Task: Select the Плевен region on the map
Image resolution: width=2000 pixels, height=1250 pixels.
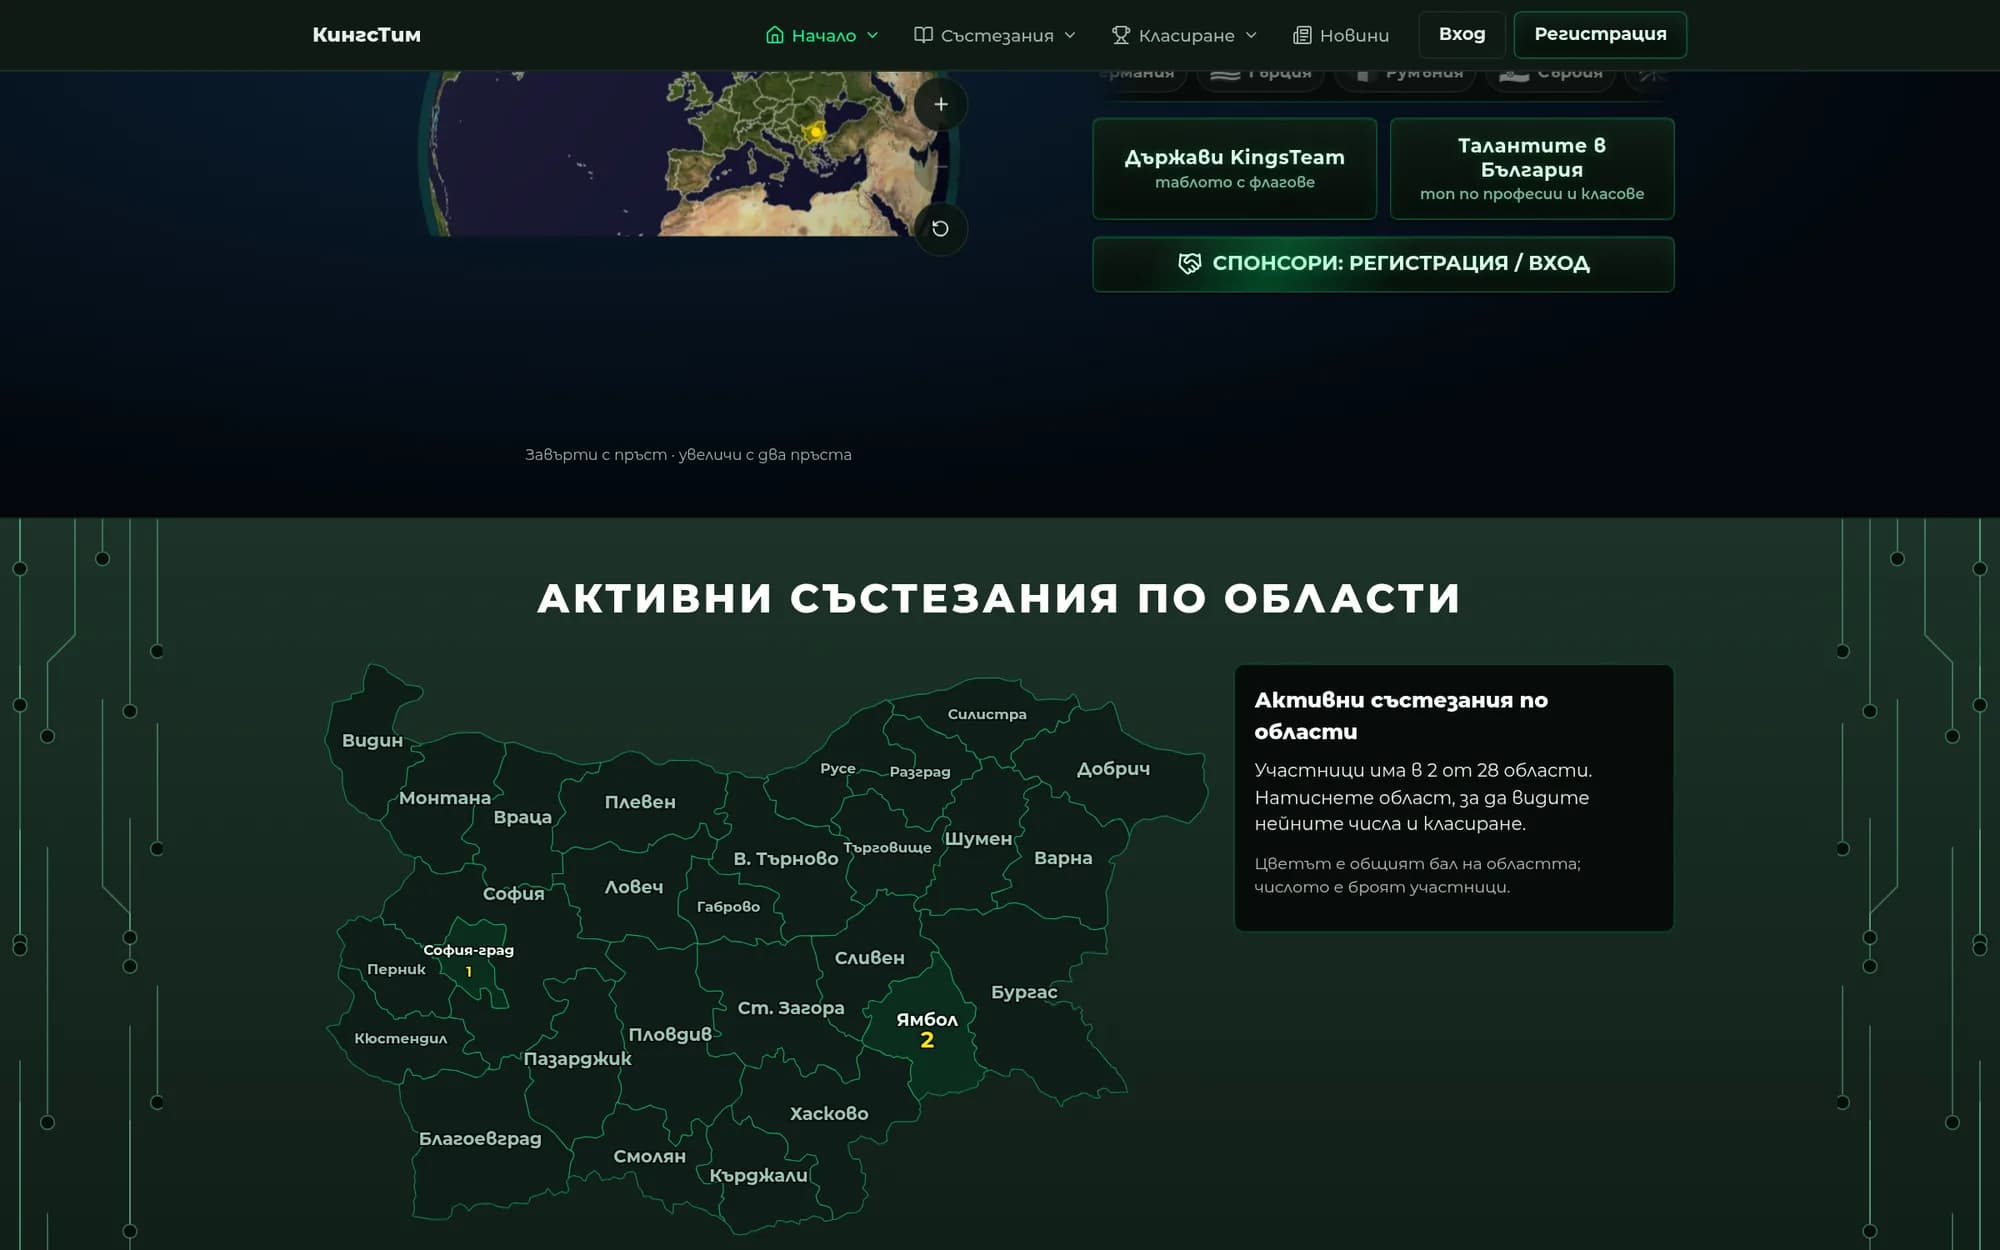Action: [640, 802]
